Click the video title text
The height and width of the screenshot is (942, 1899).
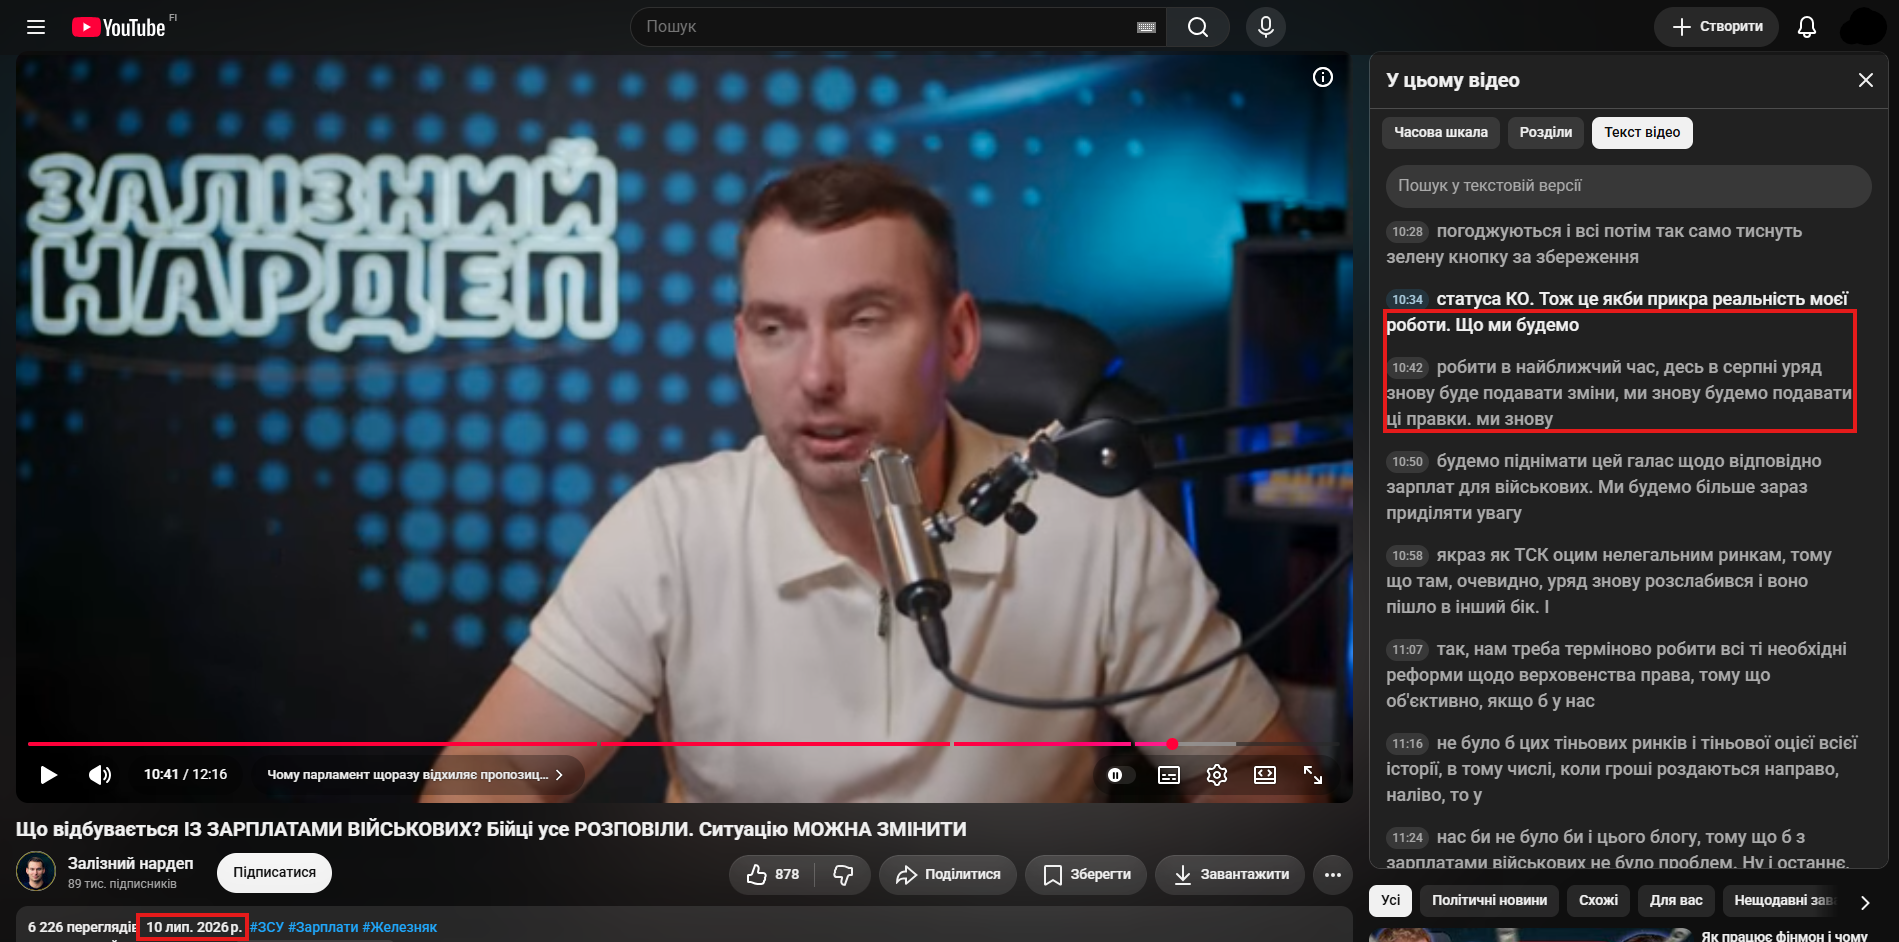pyautogui.click(x=491, y=829)
